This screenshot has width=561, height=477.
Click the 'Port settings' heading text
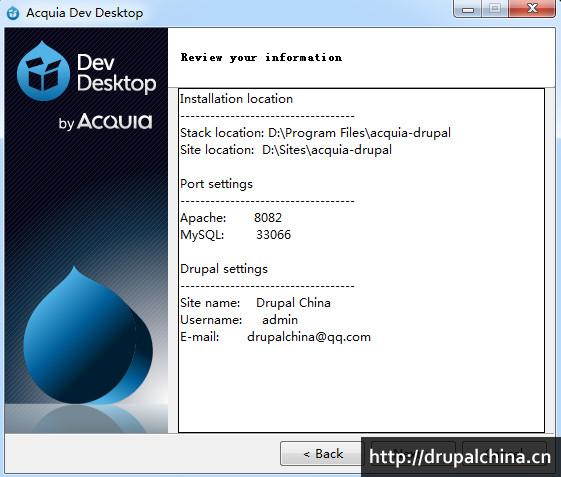pos(216,184)
